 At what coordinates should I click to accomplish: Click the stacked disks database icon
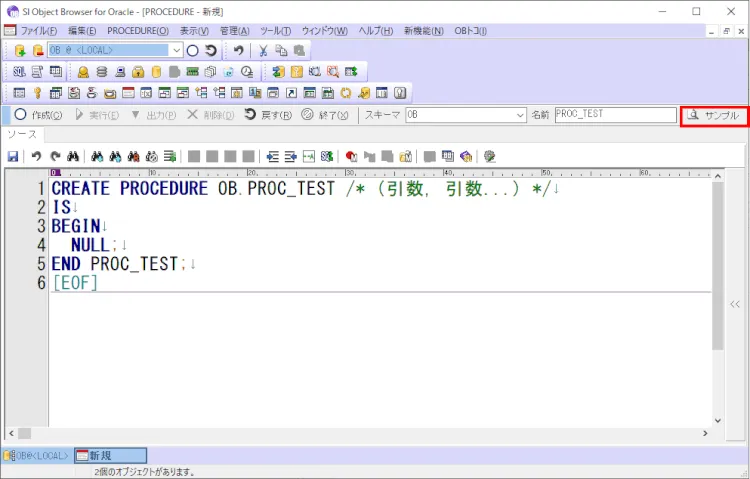click(101, 72)
